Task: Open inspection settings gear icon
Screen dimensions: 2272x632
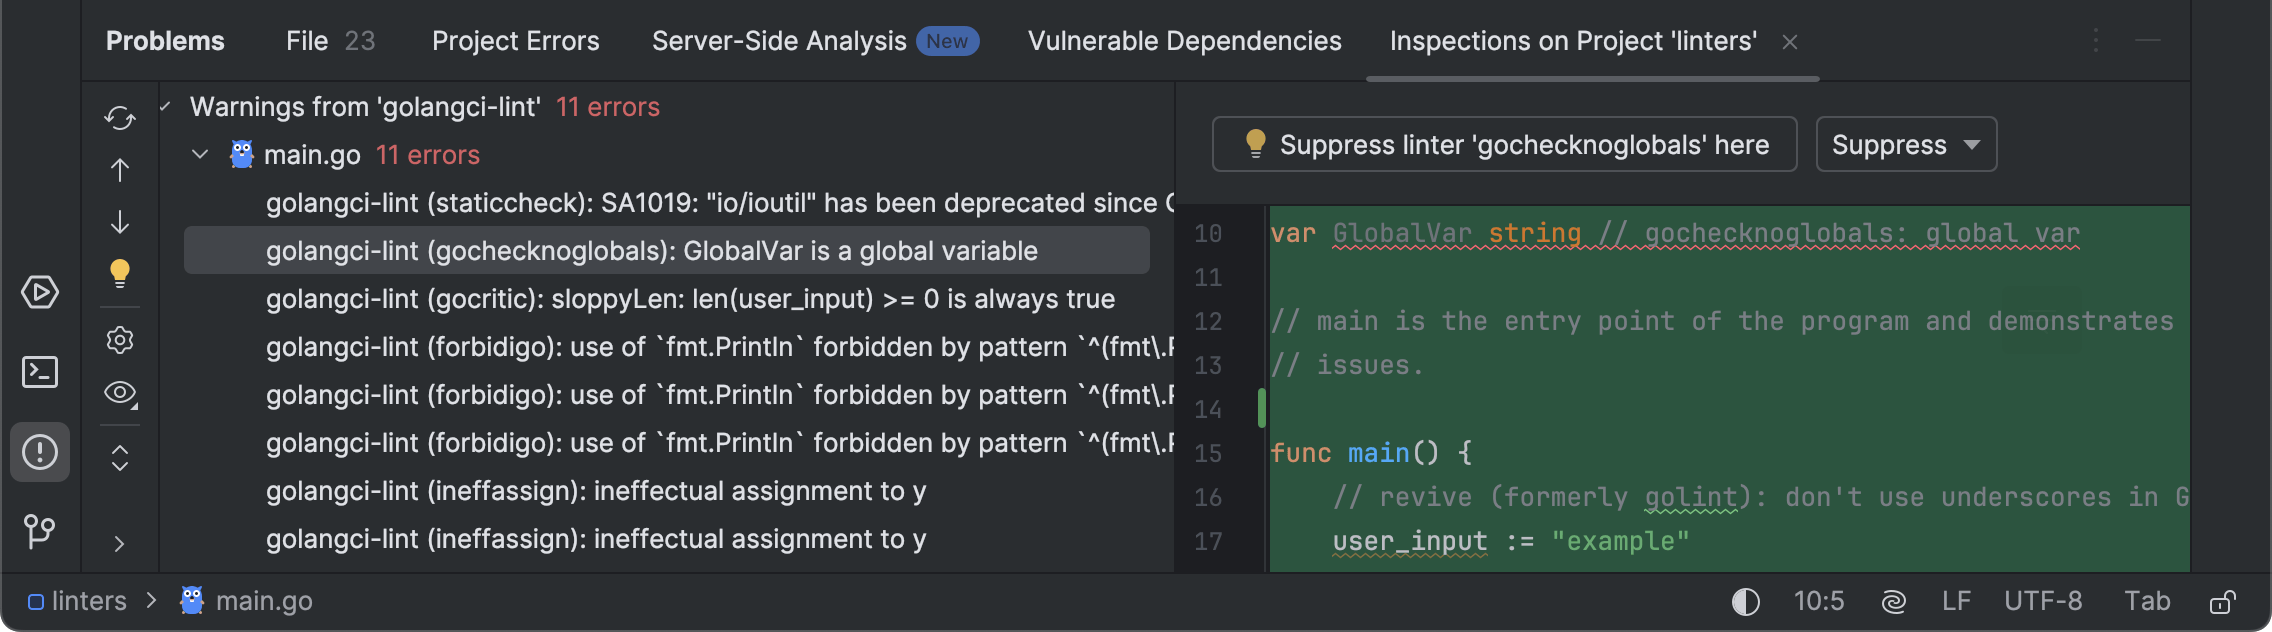Action: [120, 340]
